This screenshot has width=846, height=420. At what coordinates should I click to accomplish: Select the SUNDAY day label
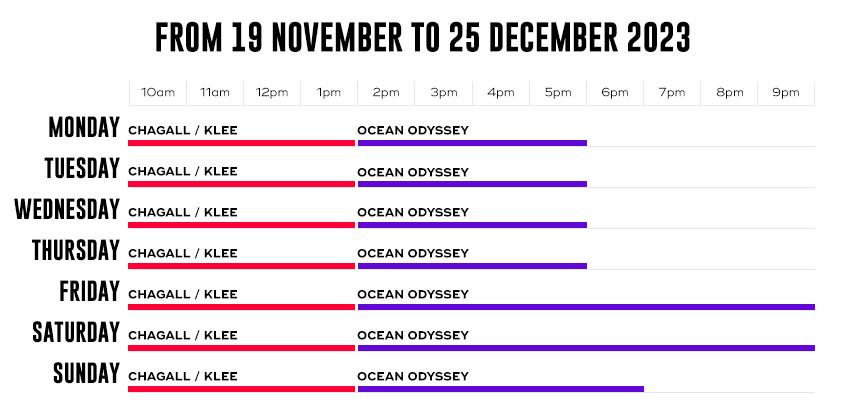(86, 374)
